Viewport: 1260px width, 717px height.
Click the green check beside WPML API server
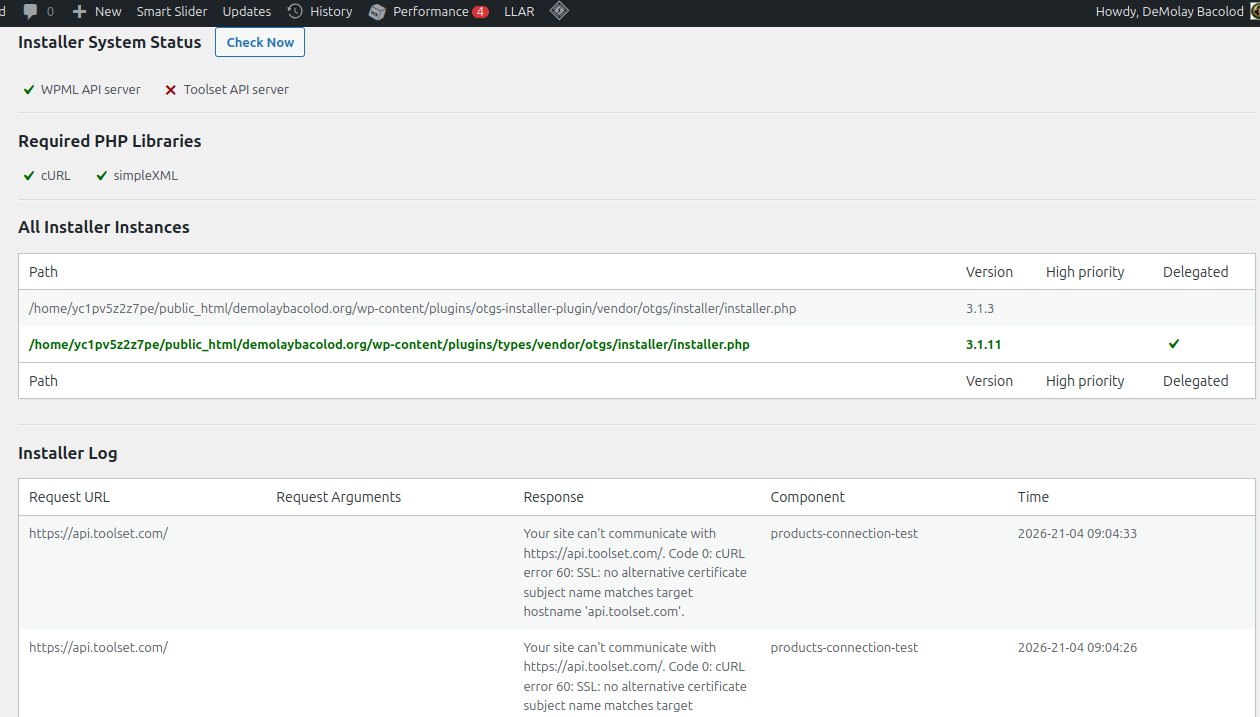pos(29,90)
